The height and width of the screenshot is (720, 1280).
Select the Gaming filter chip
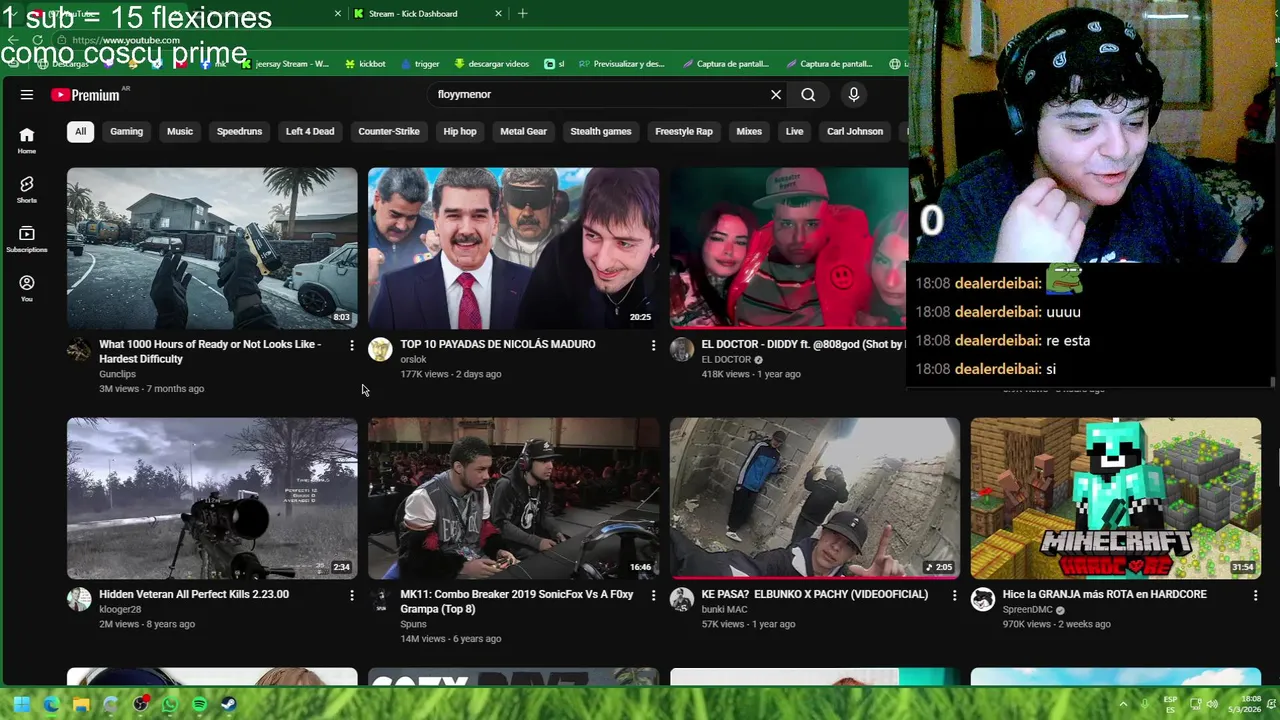[x=126, y=131]
